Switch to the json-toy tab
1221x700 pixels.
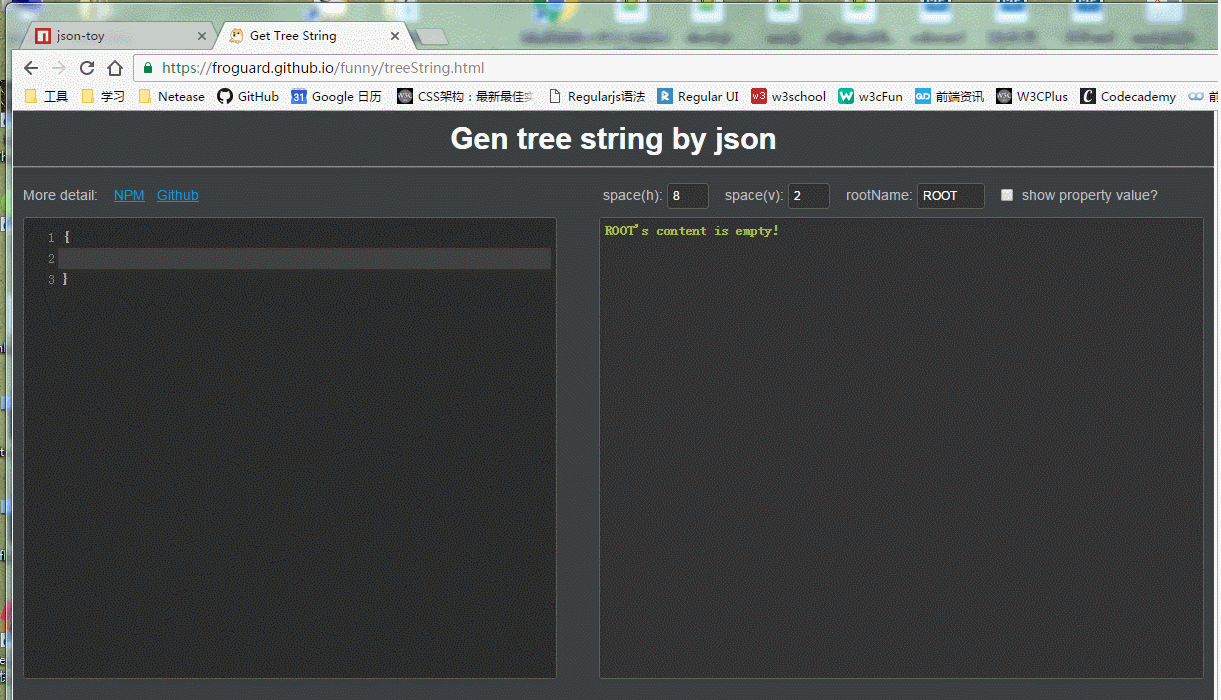click(x=110, y=34)
